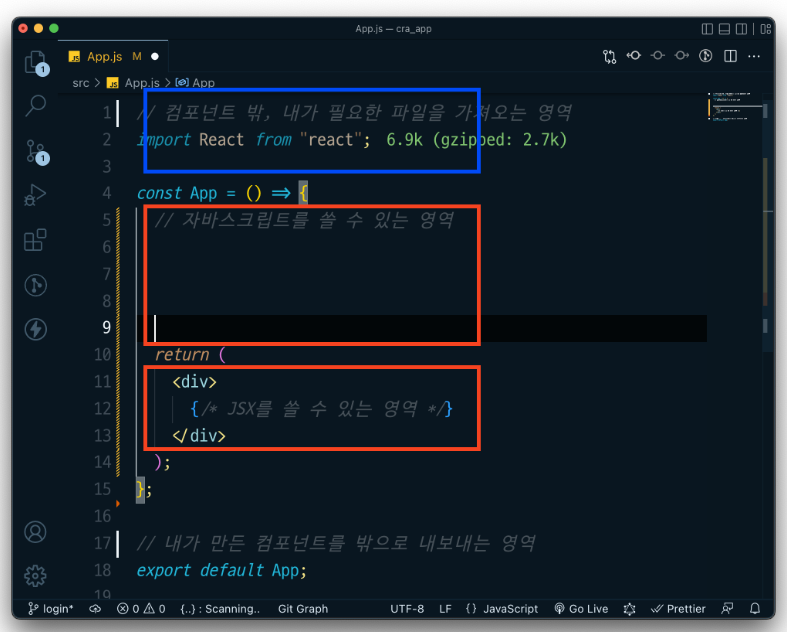The image size is (787, 632).
Task: Change end of line sequence LF
Action: pyautogui.click(x=445, y=609)
